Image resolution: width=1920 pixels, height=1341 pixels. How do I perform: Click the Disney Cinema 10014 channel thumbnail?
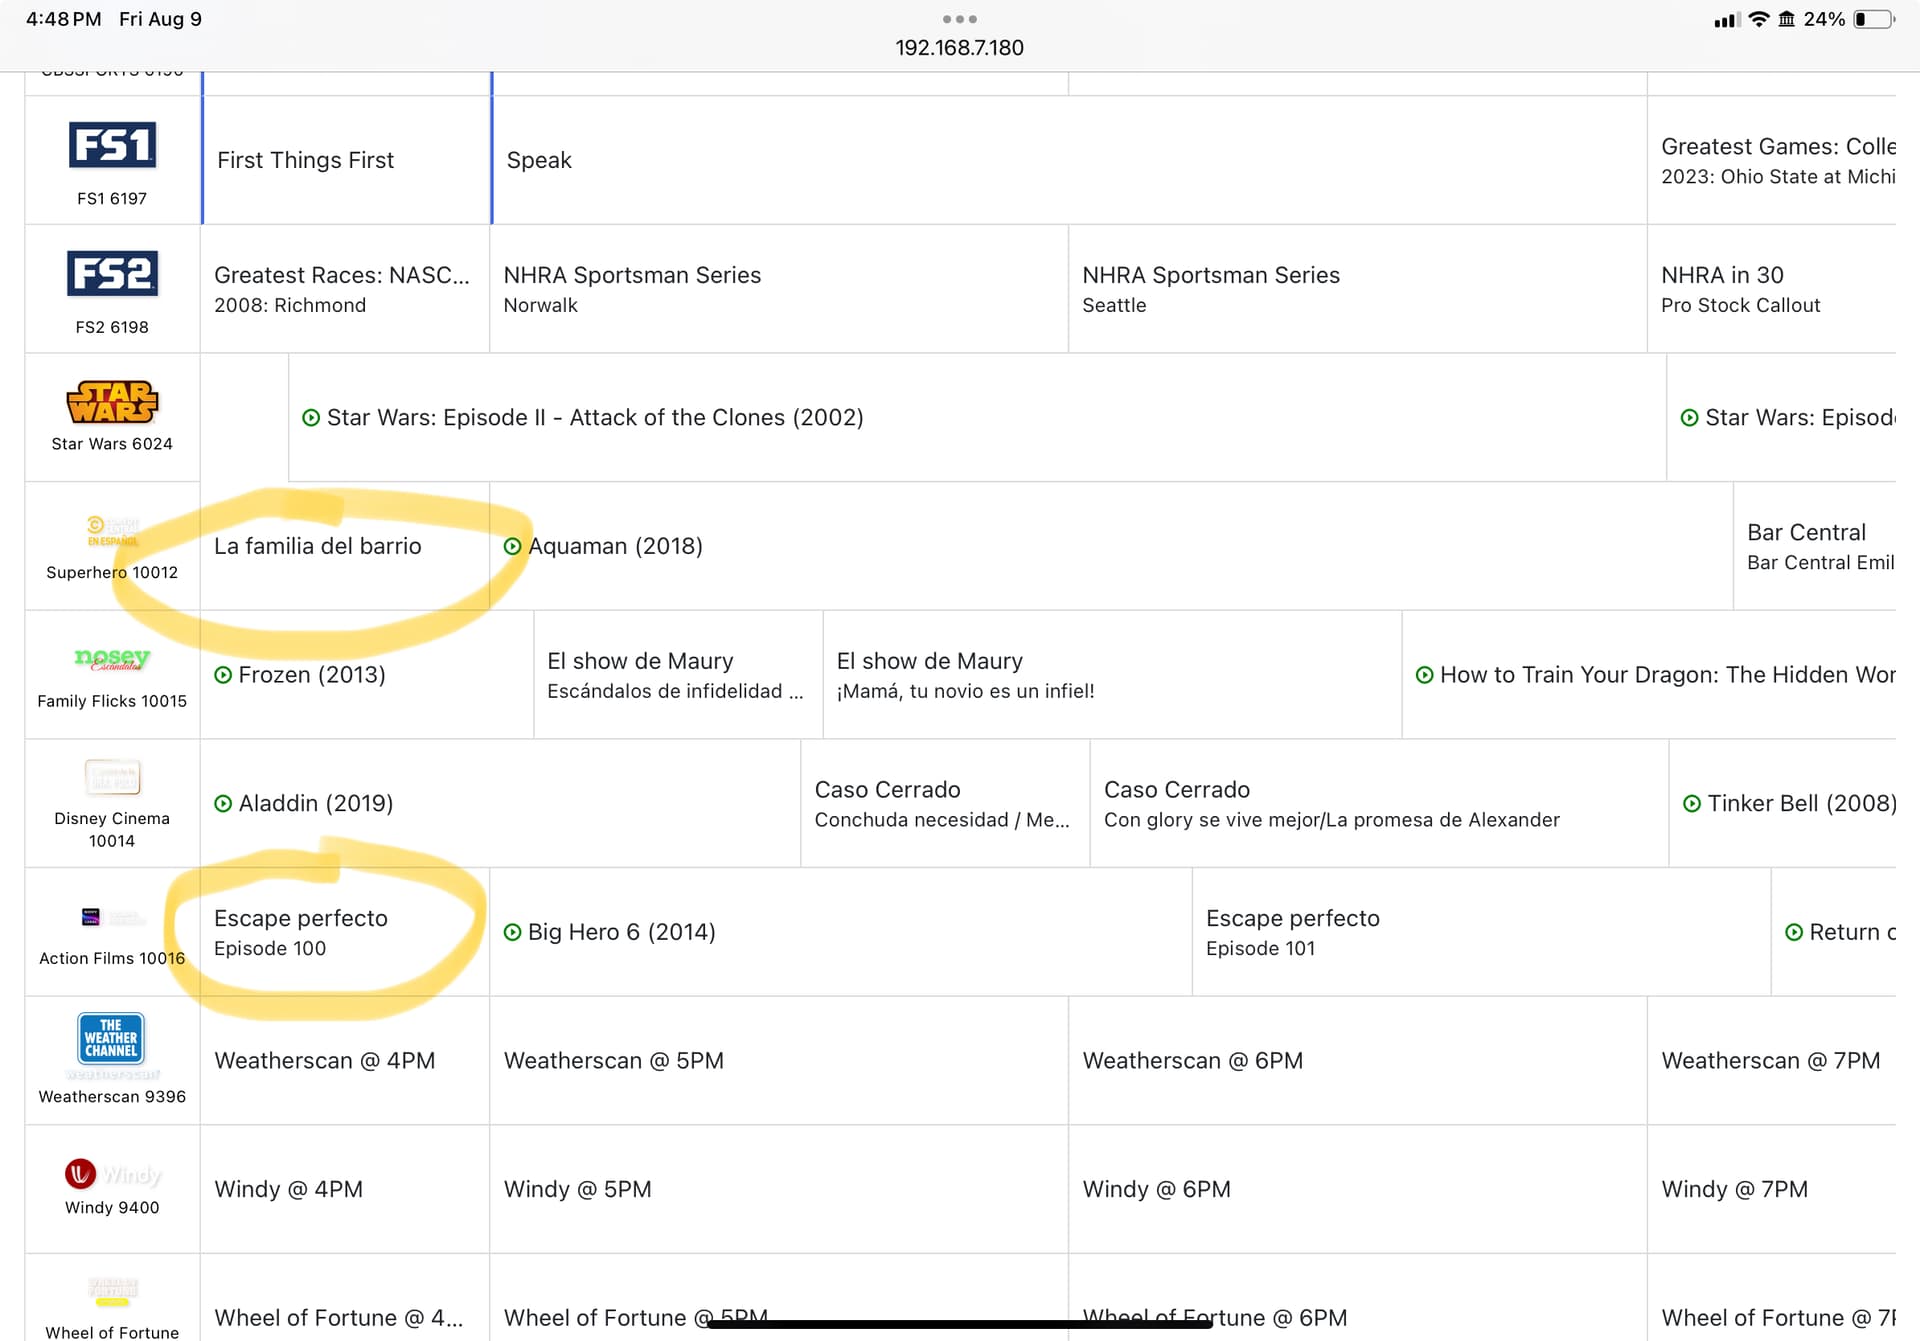[112, 777]
